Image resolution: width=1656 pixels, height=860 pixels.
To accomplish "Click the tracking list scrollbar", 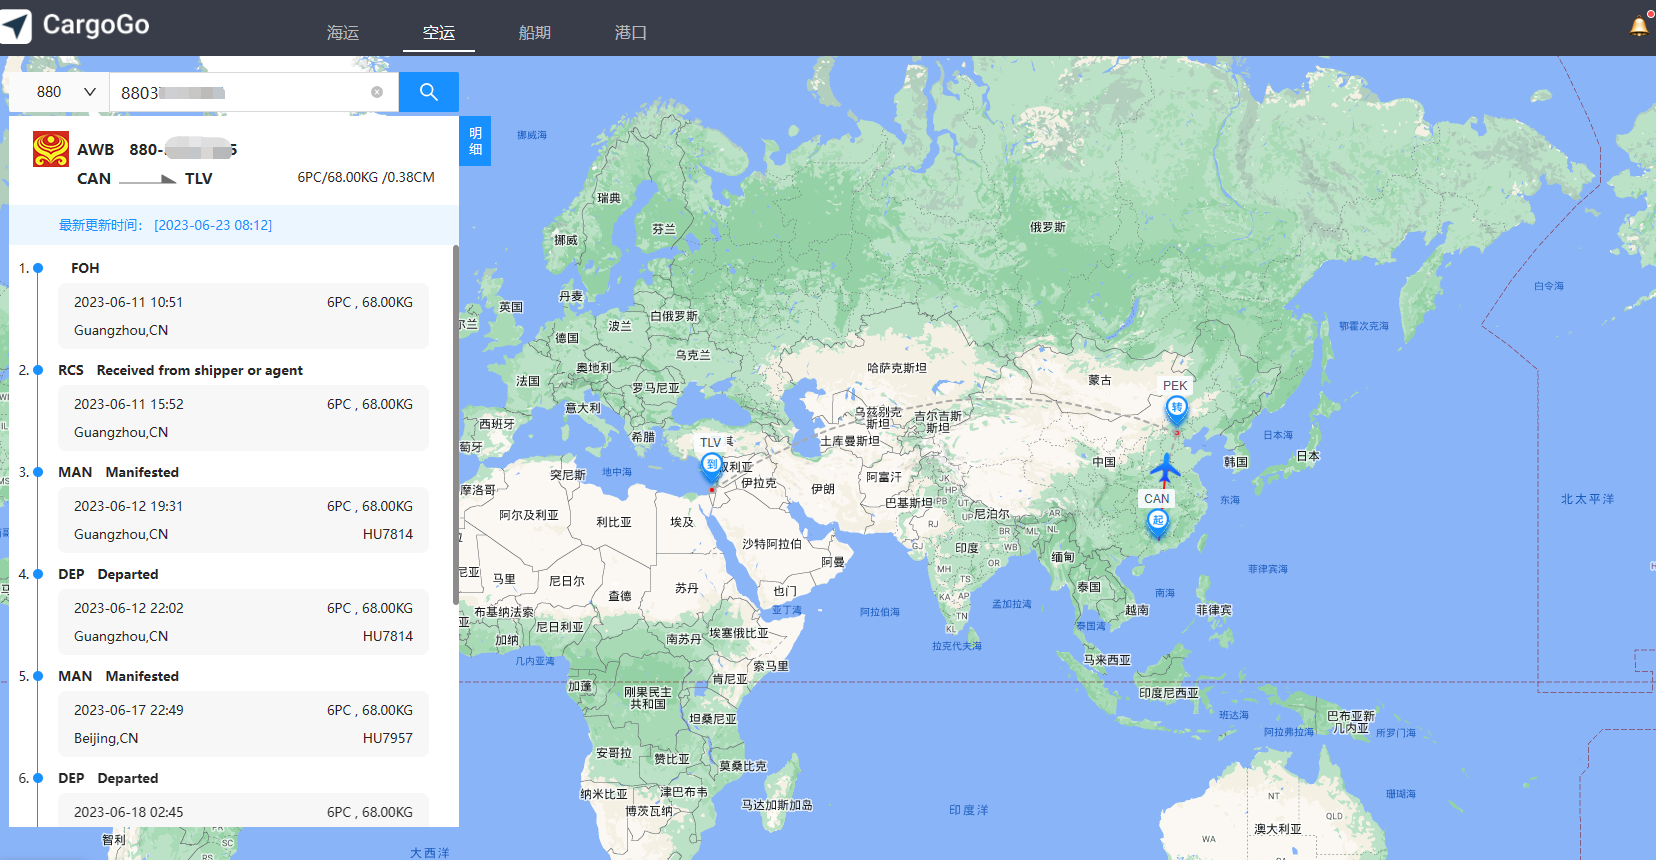I will (x=456, y=425).
